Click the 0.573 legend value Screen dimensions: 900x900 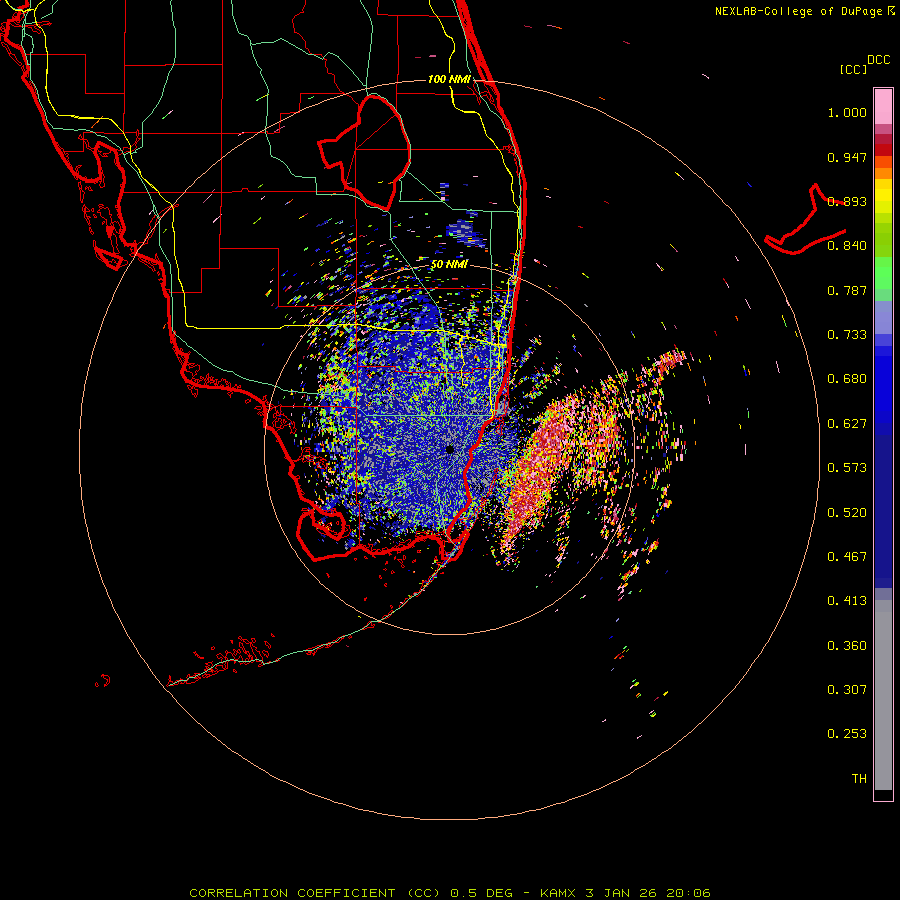(847, 468)
